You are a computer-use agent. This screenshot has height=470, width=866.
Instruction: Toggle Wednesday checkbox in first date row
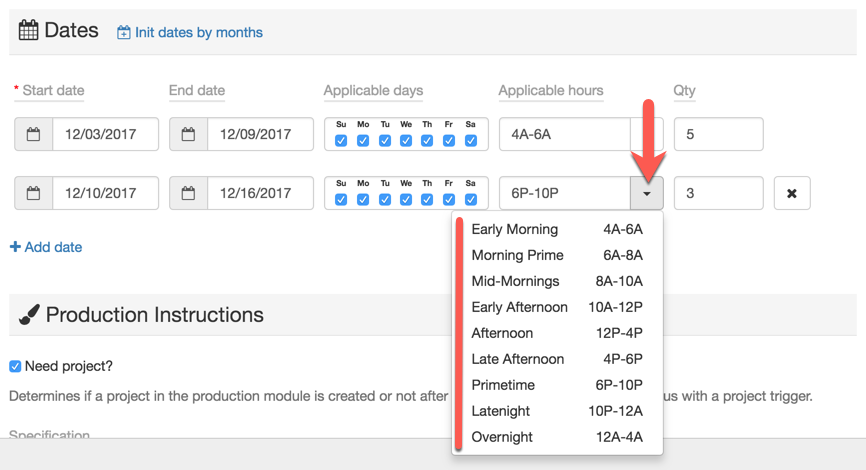[x=406, y=141]
